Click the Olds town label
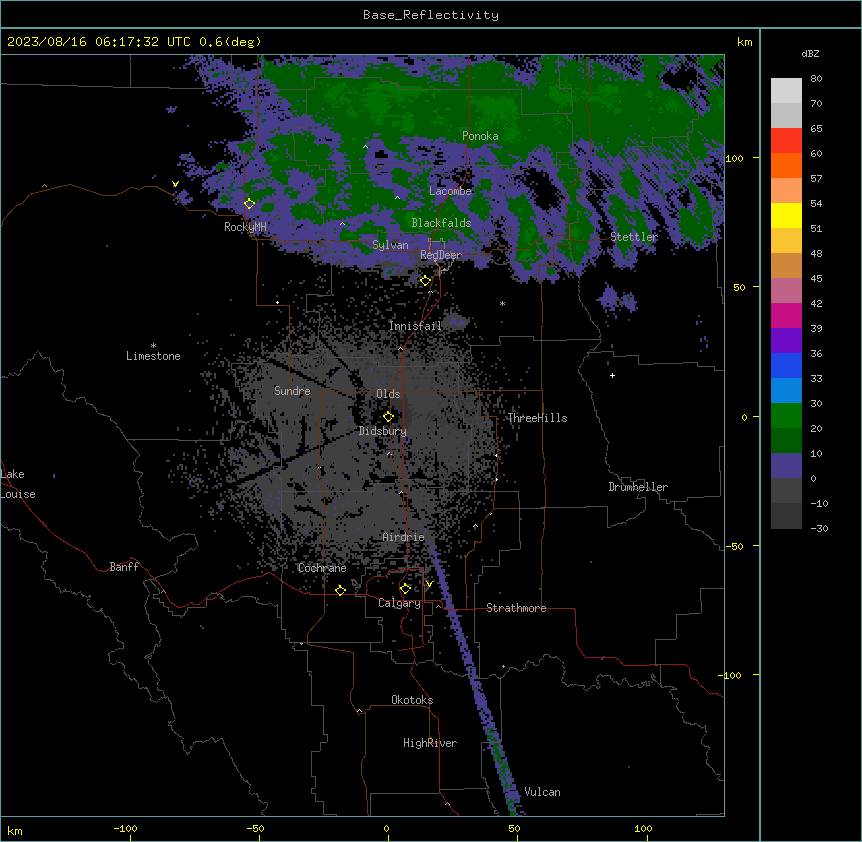 coord(388,394)
